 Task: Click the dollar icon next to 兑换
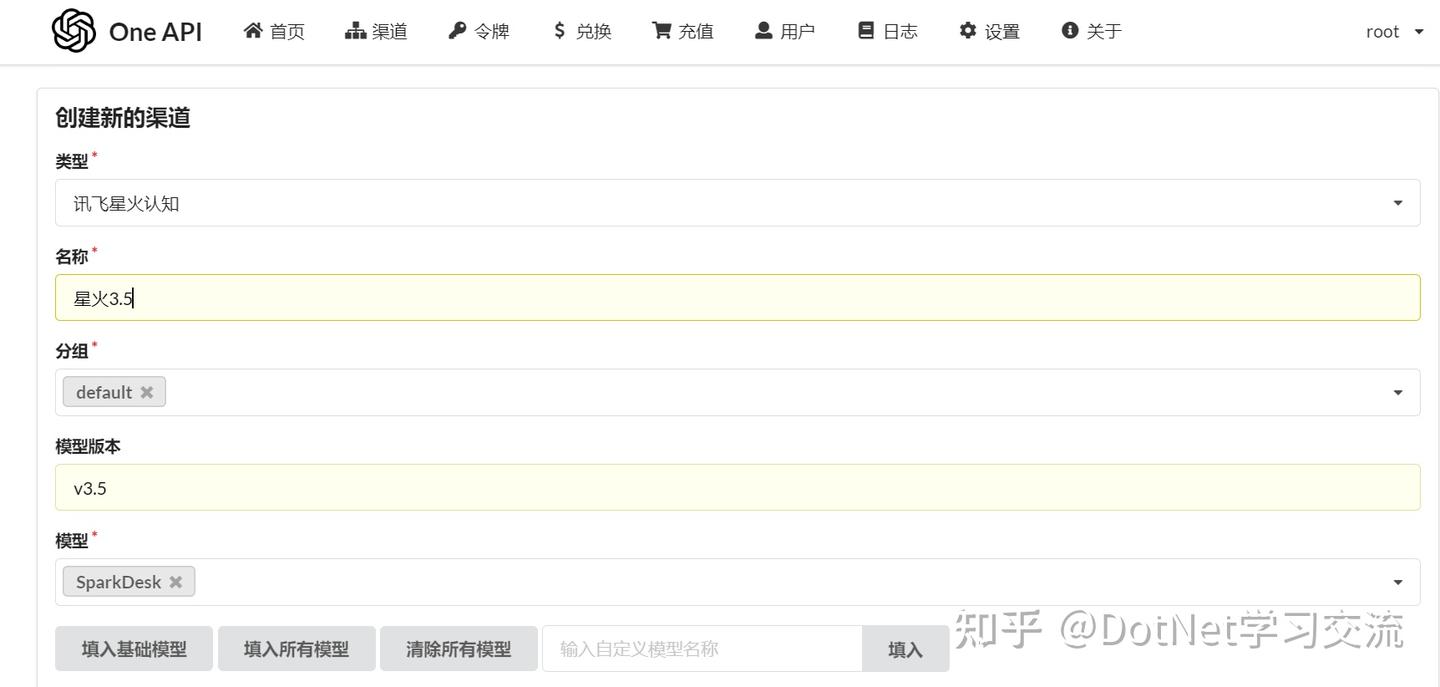560,30
